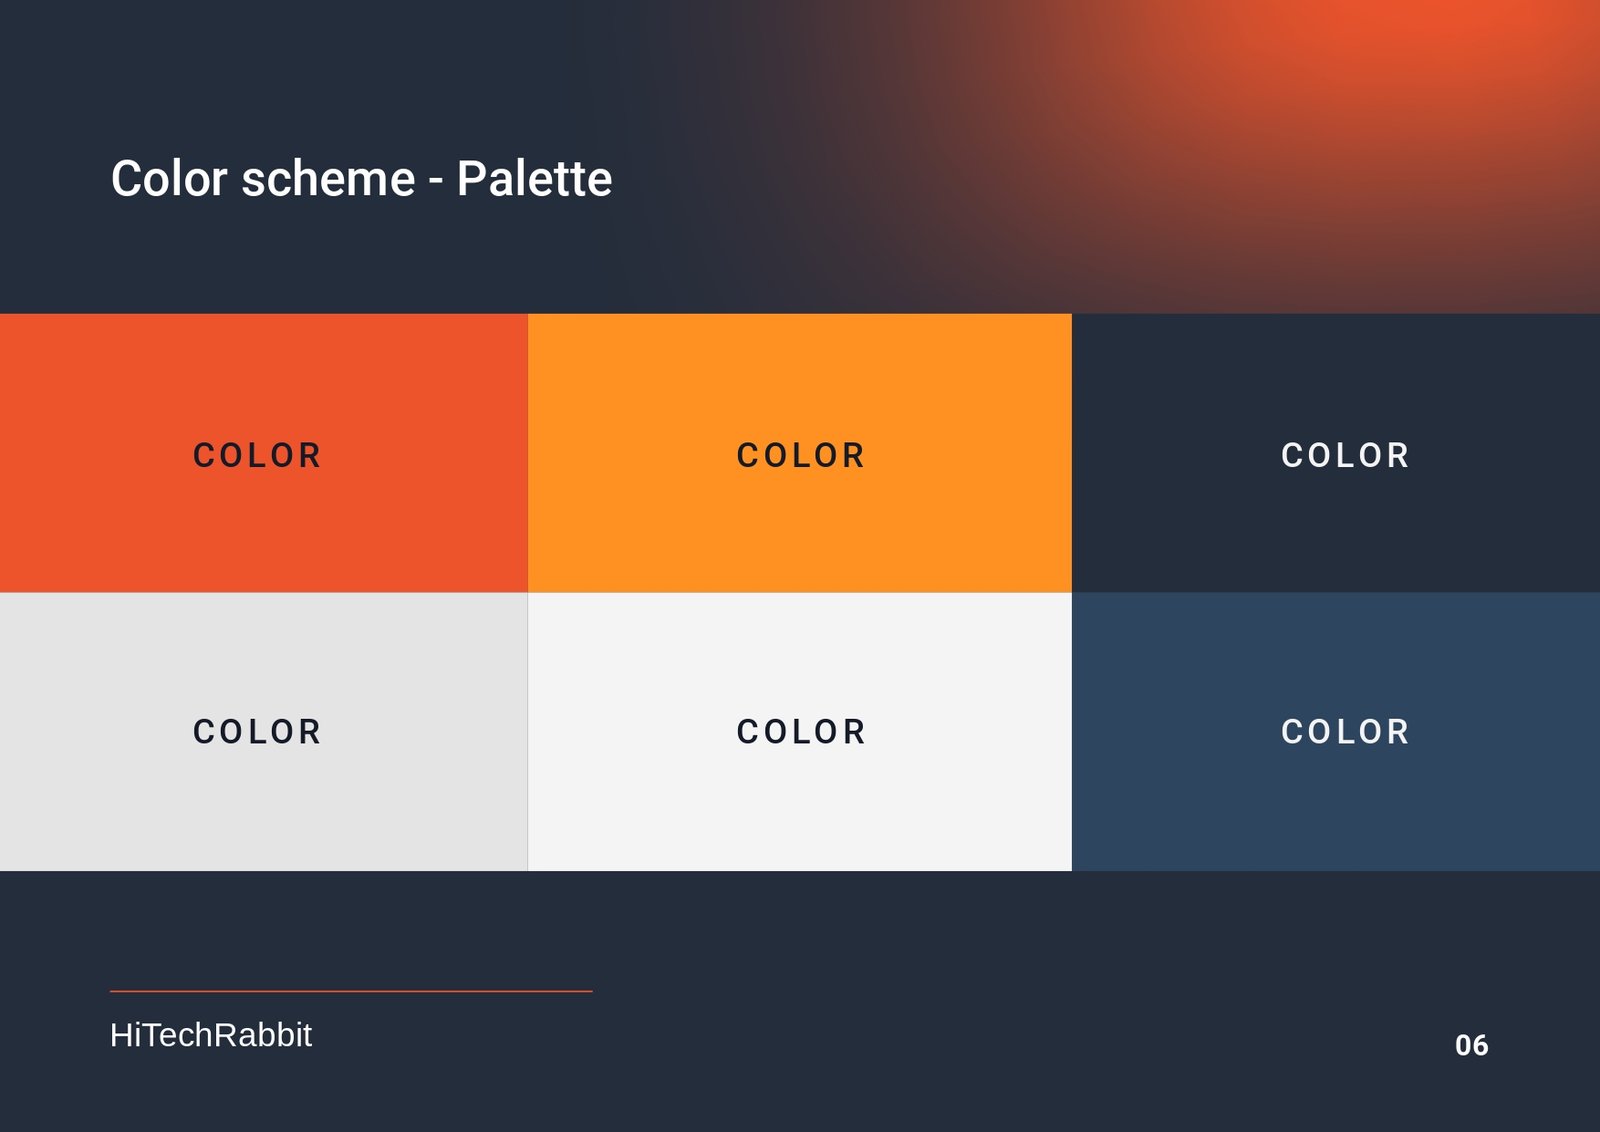
Task: Select COLOR label on the light gray block
Action: (257, 732)
